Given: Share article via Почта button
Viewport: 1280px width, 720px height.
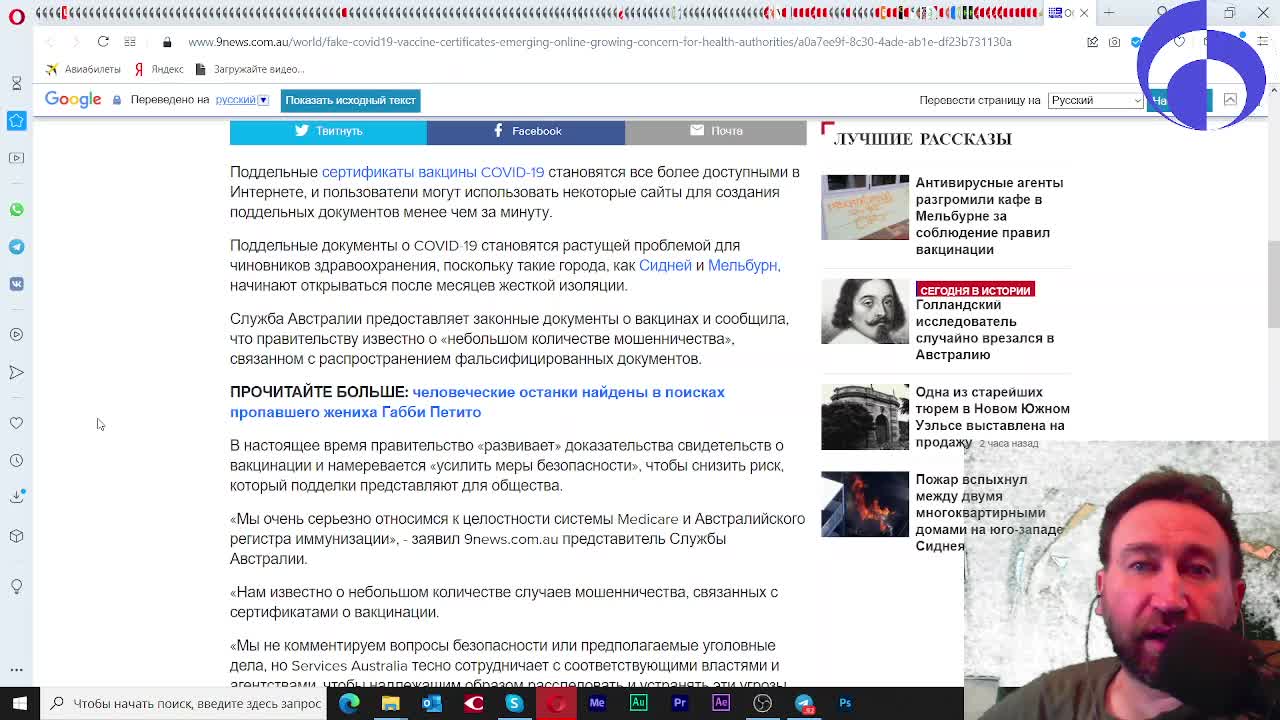Looking at the screenshot, I should coord(716,131).
